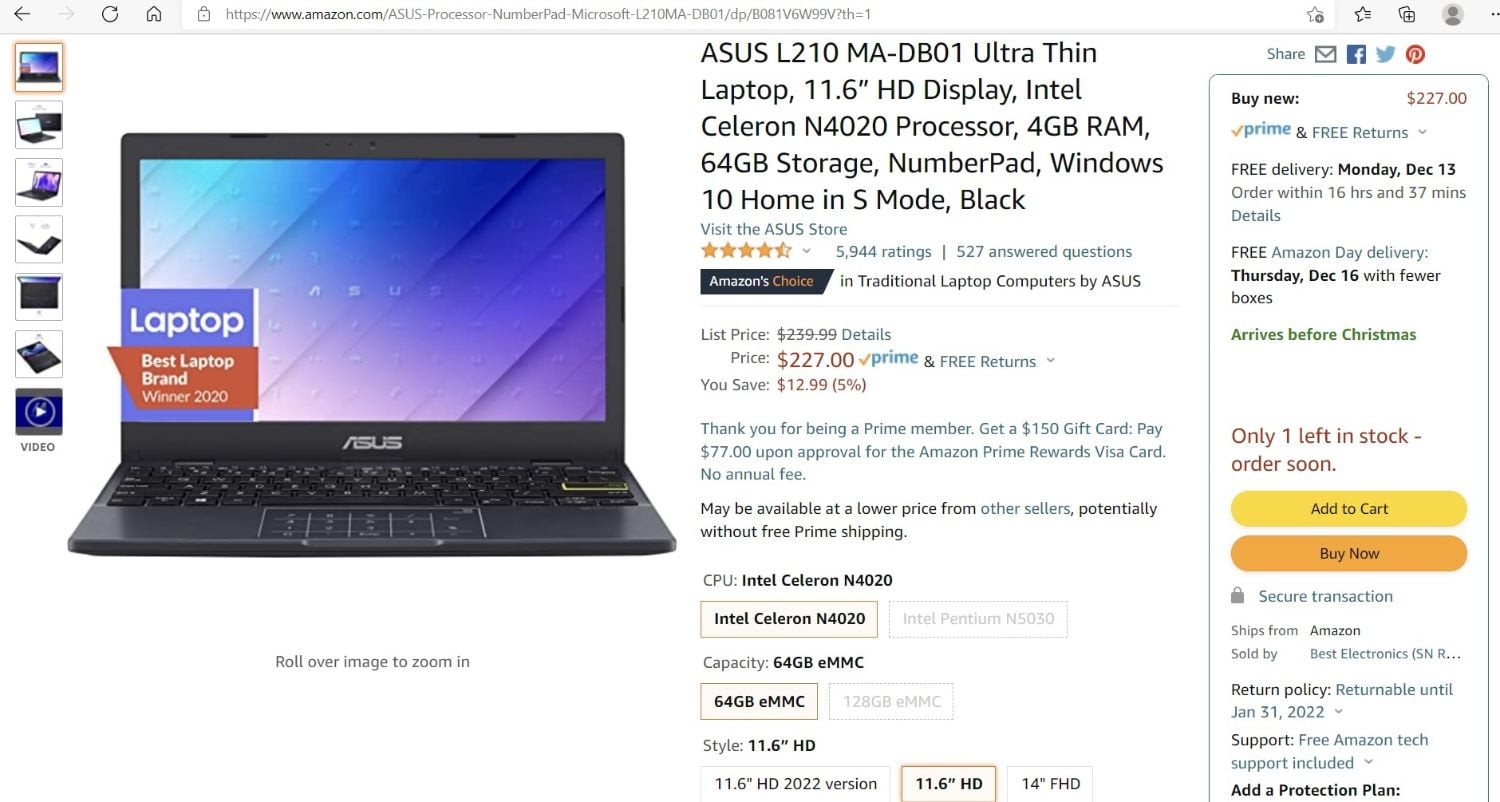This screenshot has height=802, width=1500.
Task: Expand the return policy details chevron
Action: [1339, 712]
